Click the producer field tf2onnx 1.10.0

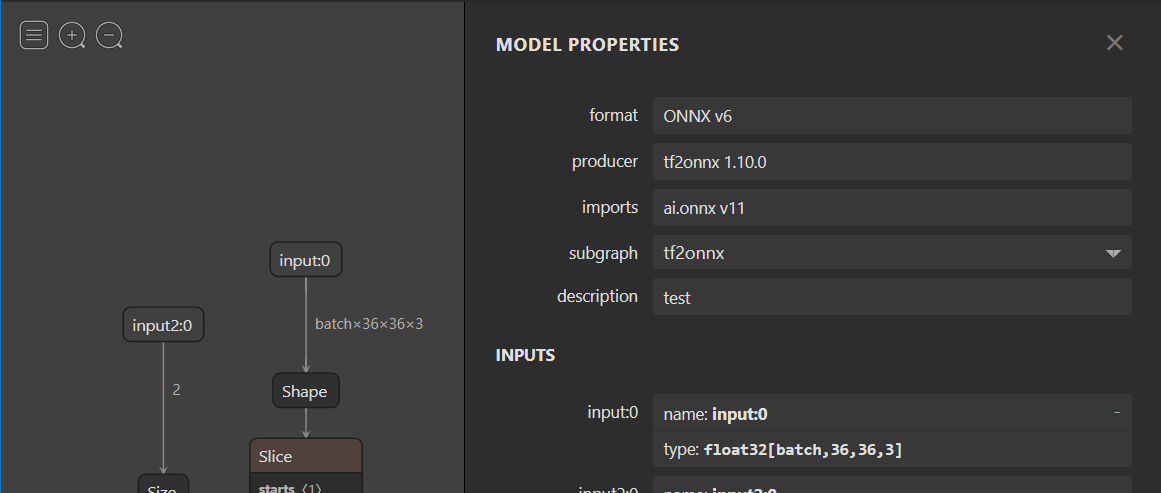pos(891,162)
